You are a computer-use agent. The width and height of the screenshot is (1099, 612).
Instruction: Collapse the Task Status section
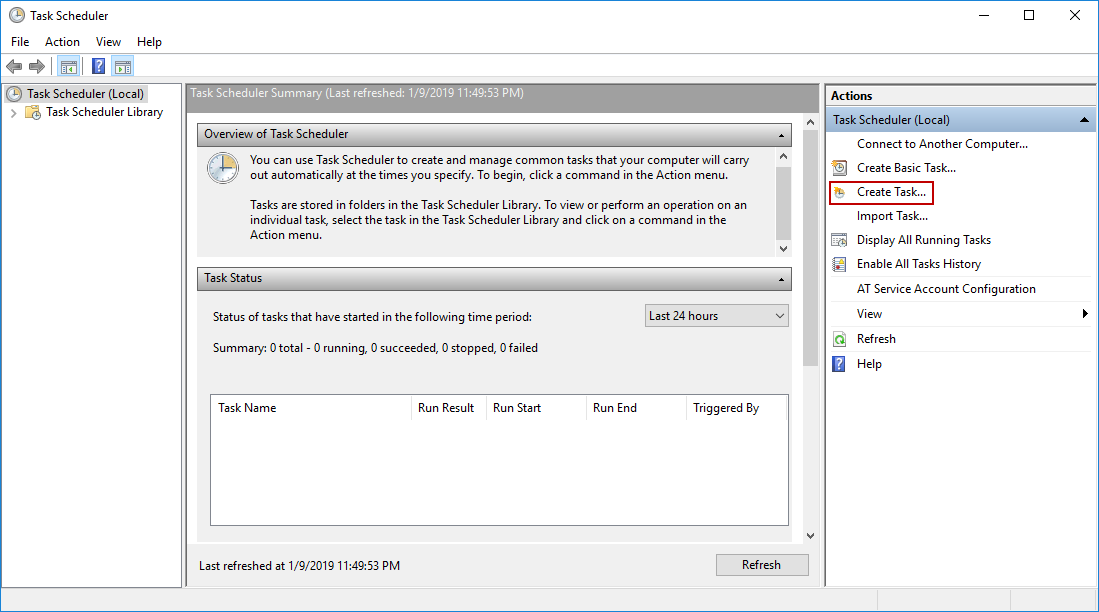781,279
